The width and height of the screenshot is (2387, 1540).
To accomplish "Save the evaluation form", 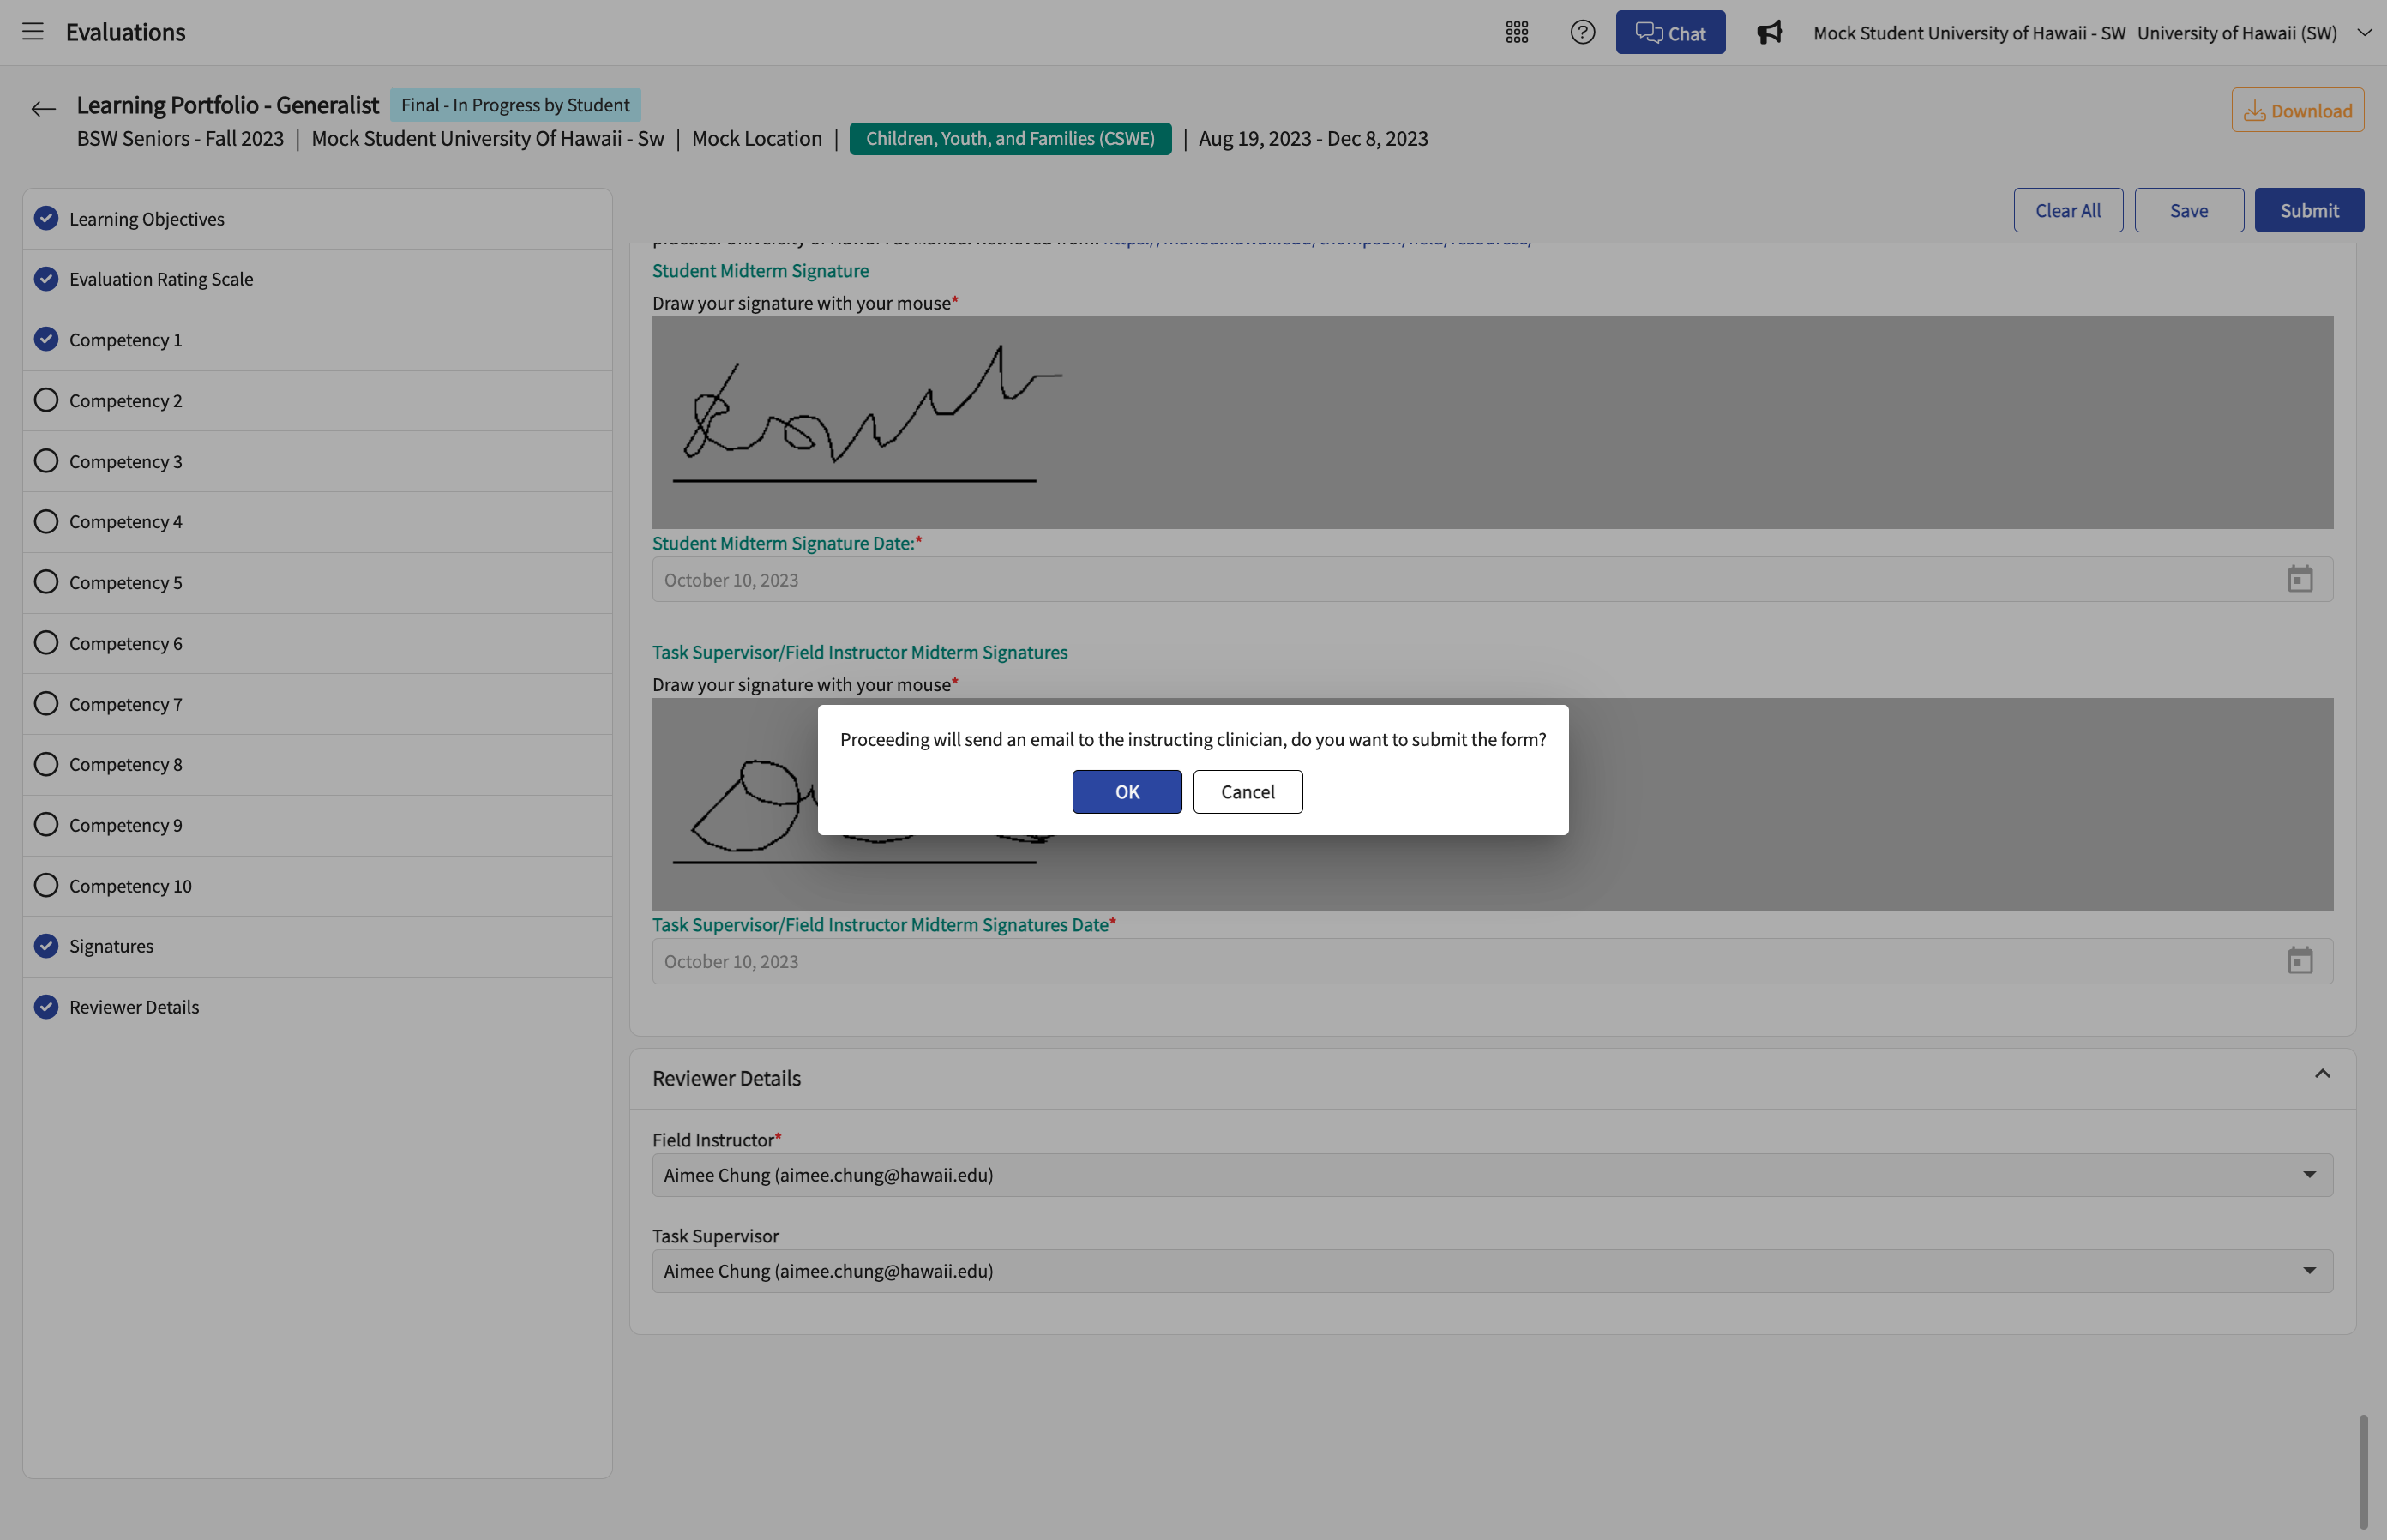I will pyautogui.click(x=2189, y=210).
